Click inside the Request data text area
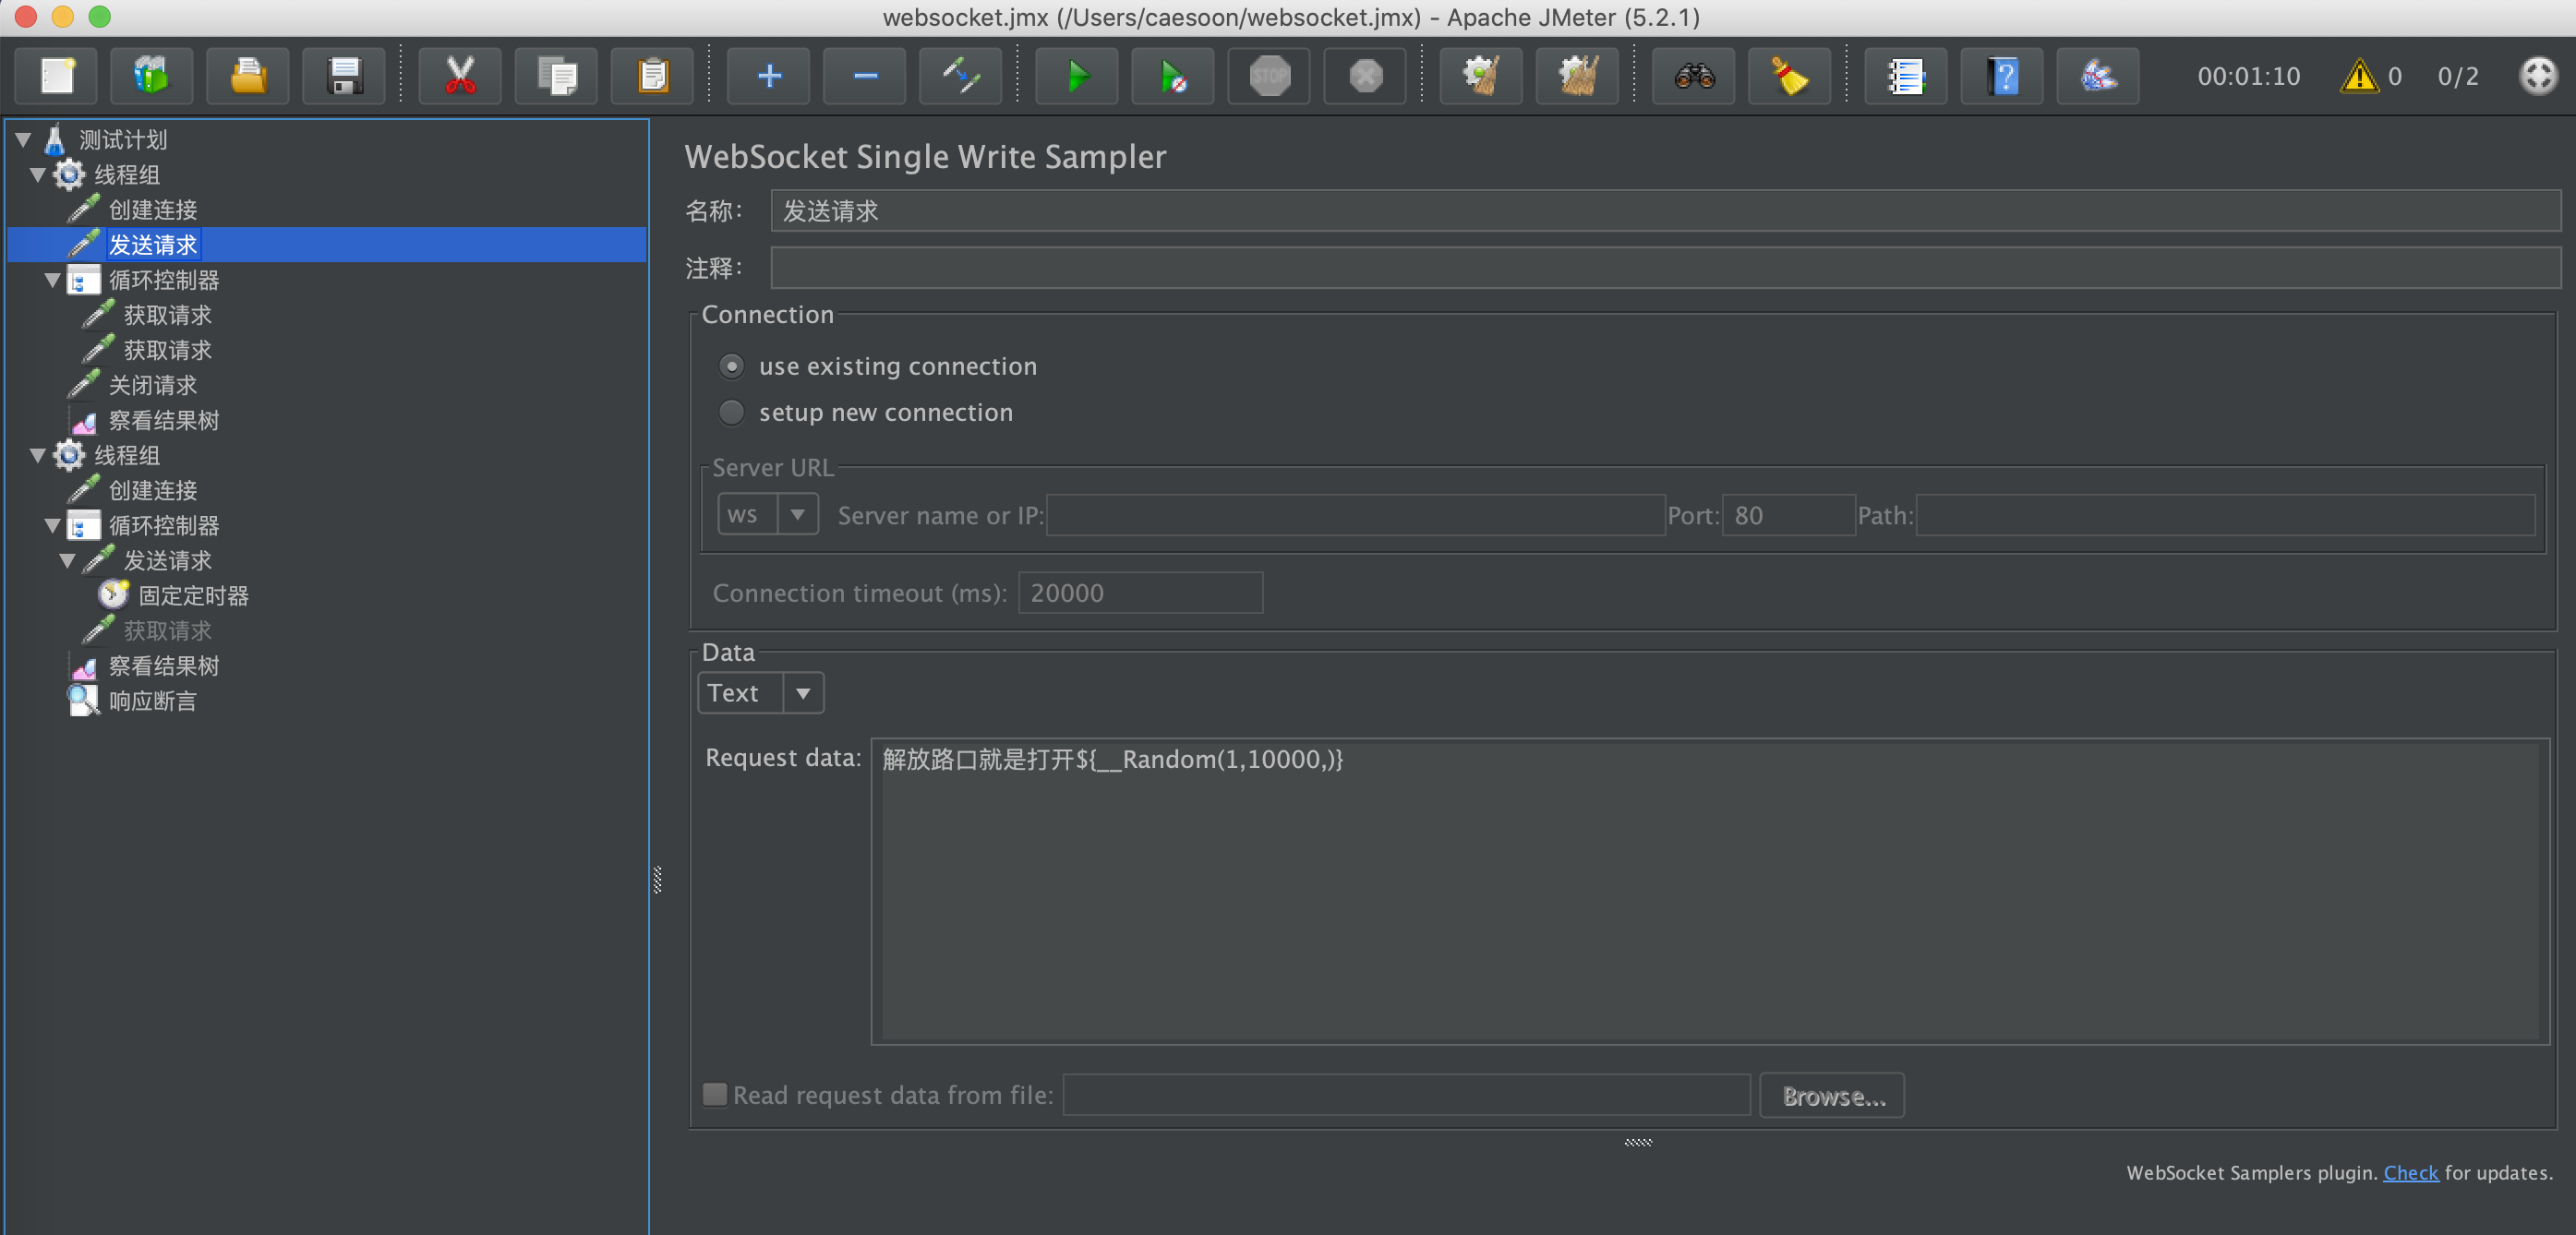This screenshot has height=1235, width=2576. coord(1700,890)
